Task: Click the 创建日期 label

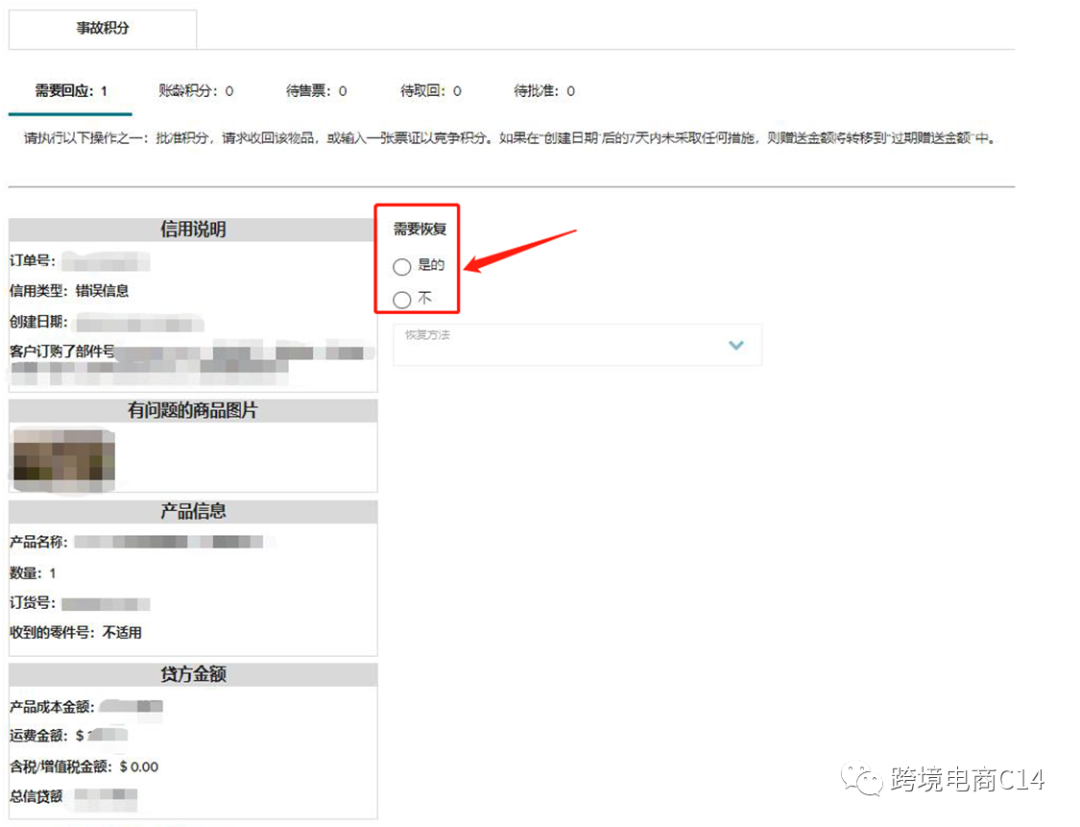Action: click(39, 322)
